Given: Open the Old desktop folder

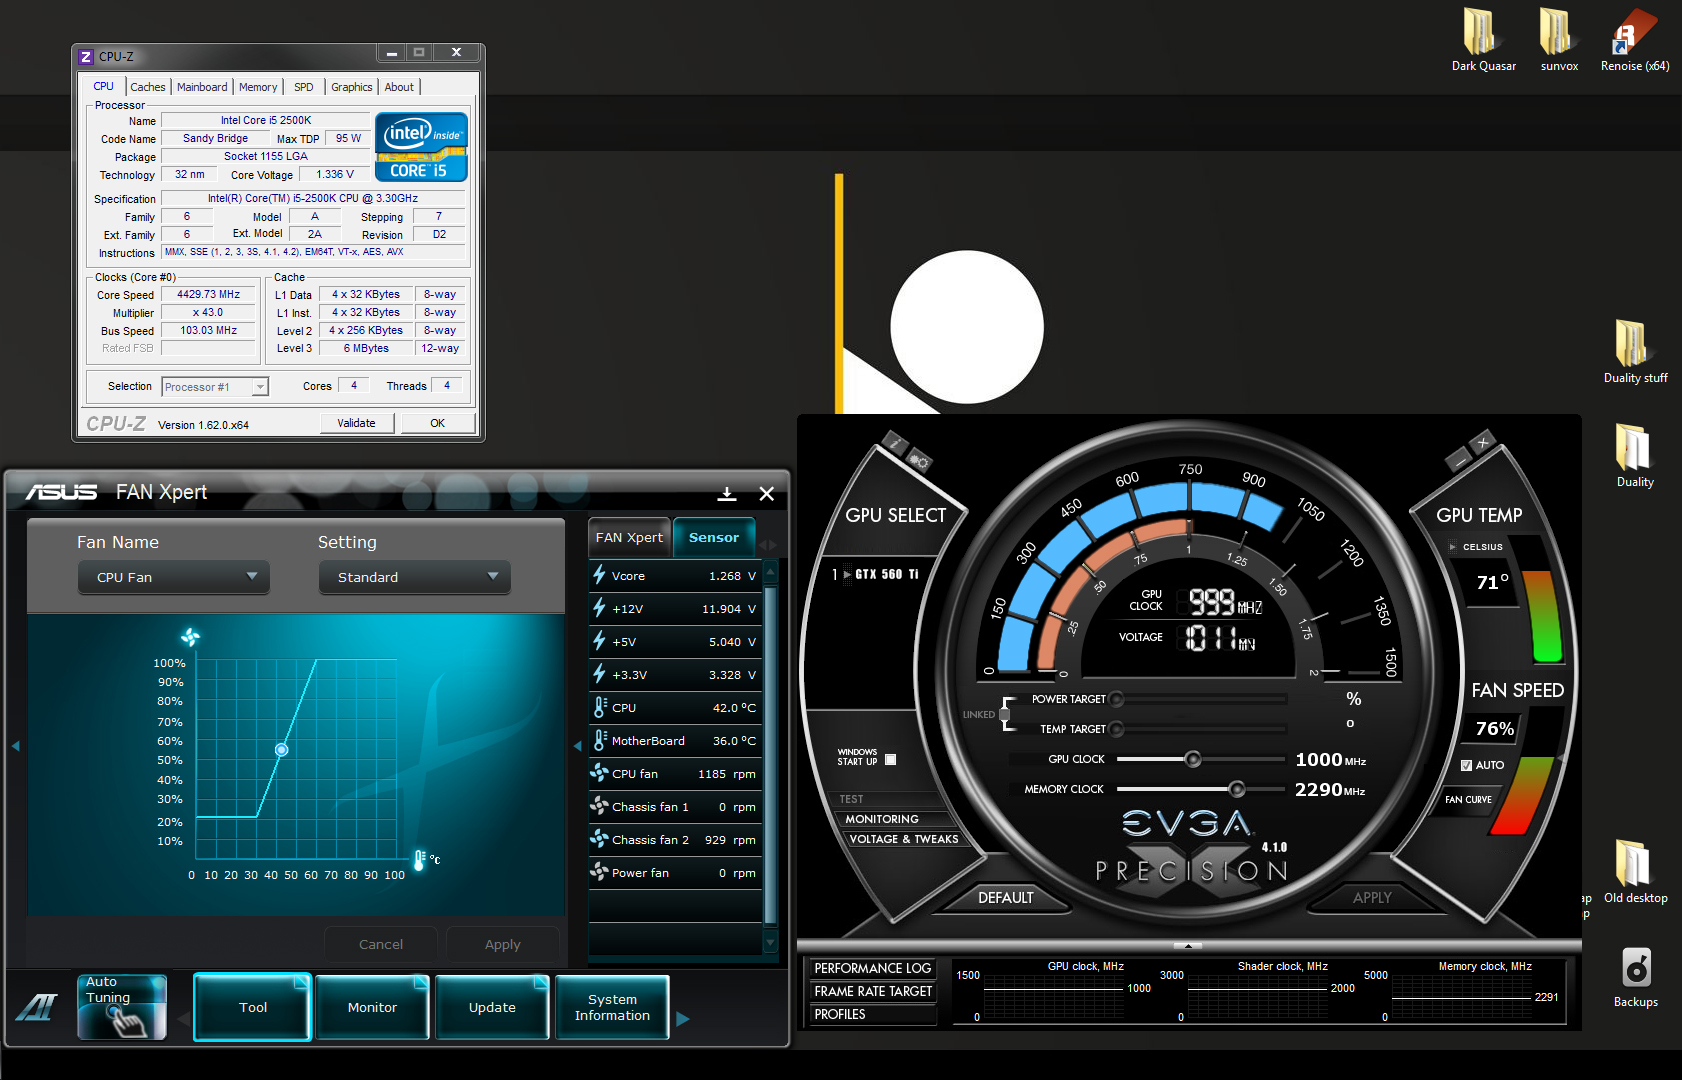Looking at the screenshot, I should tap(1635, 872).
